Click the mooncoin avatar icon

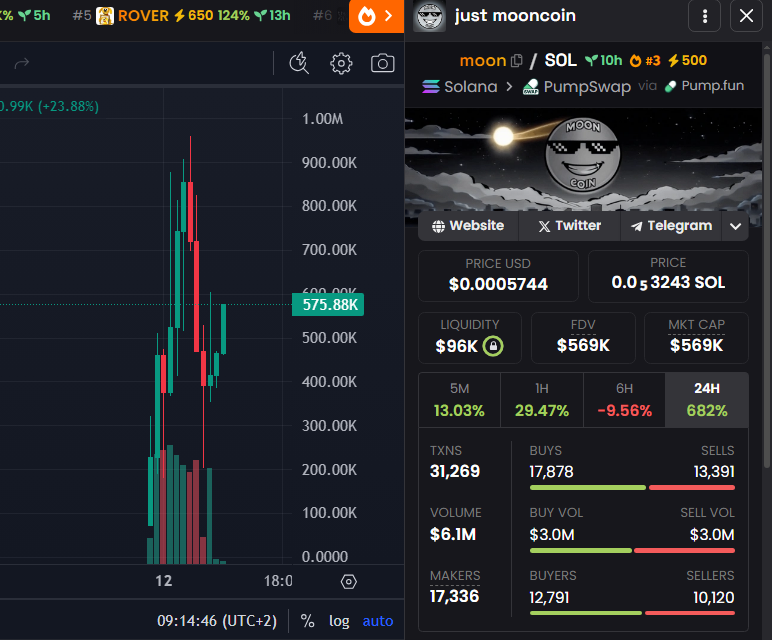(429, 16)
